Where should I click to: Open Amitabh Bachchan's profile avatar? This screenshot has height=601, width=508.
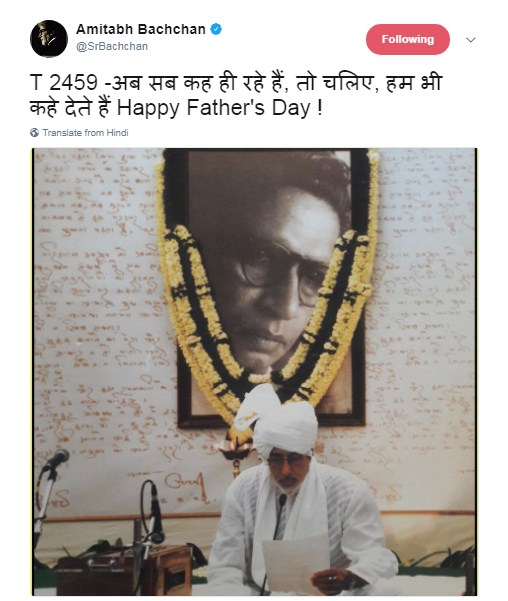49,39
